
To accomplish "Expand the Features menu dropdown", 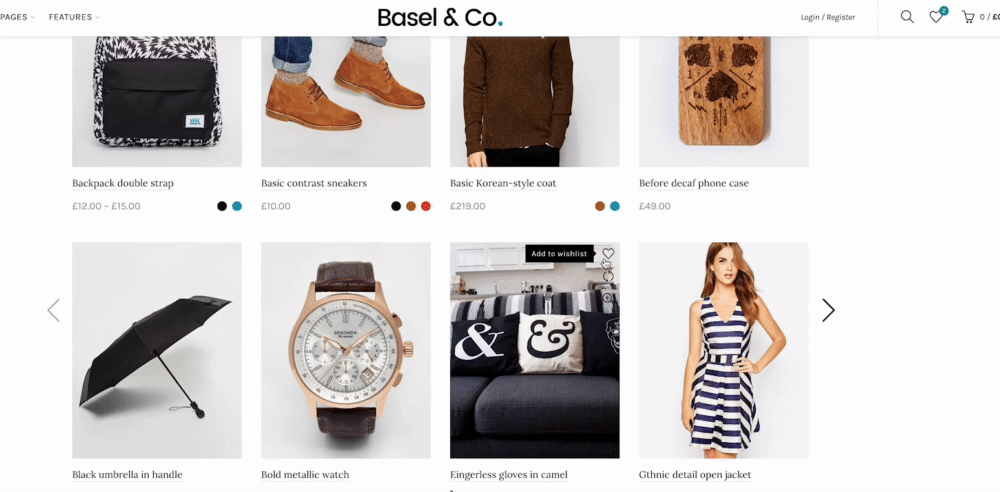I will [74, 17].
